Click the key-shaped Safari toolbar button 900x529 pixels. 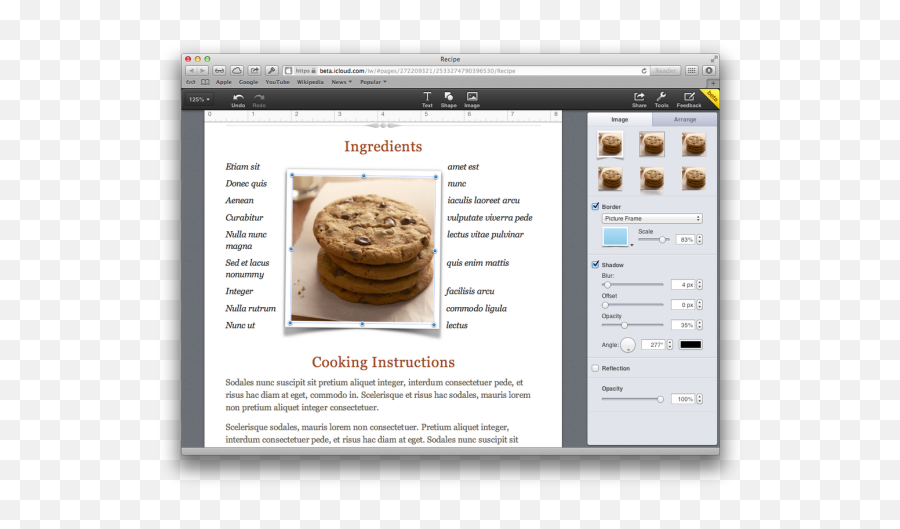click(x=271, y=71)
